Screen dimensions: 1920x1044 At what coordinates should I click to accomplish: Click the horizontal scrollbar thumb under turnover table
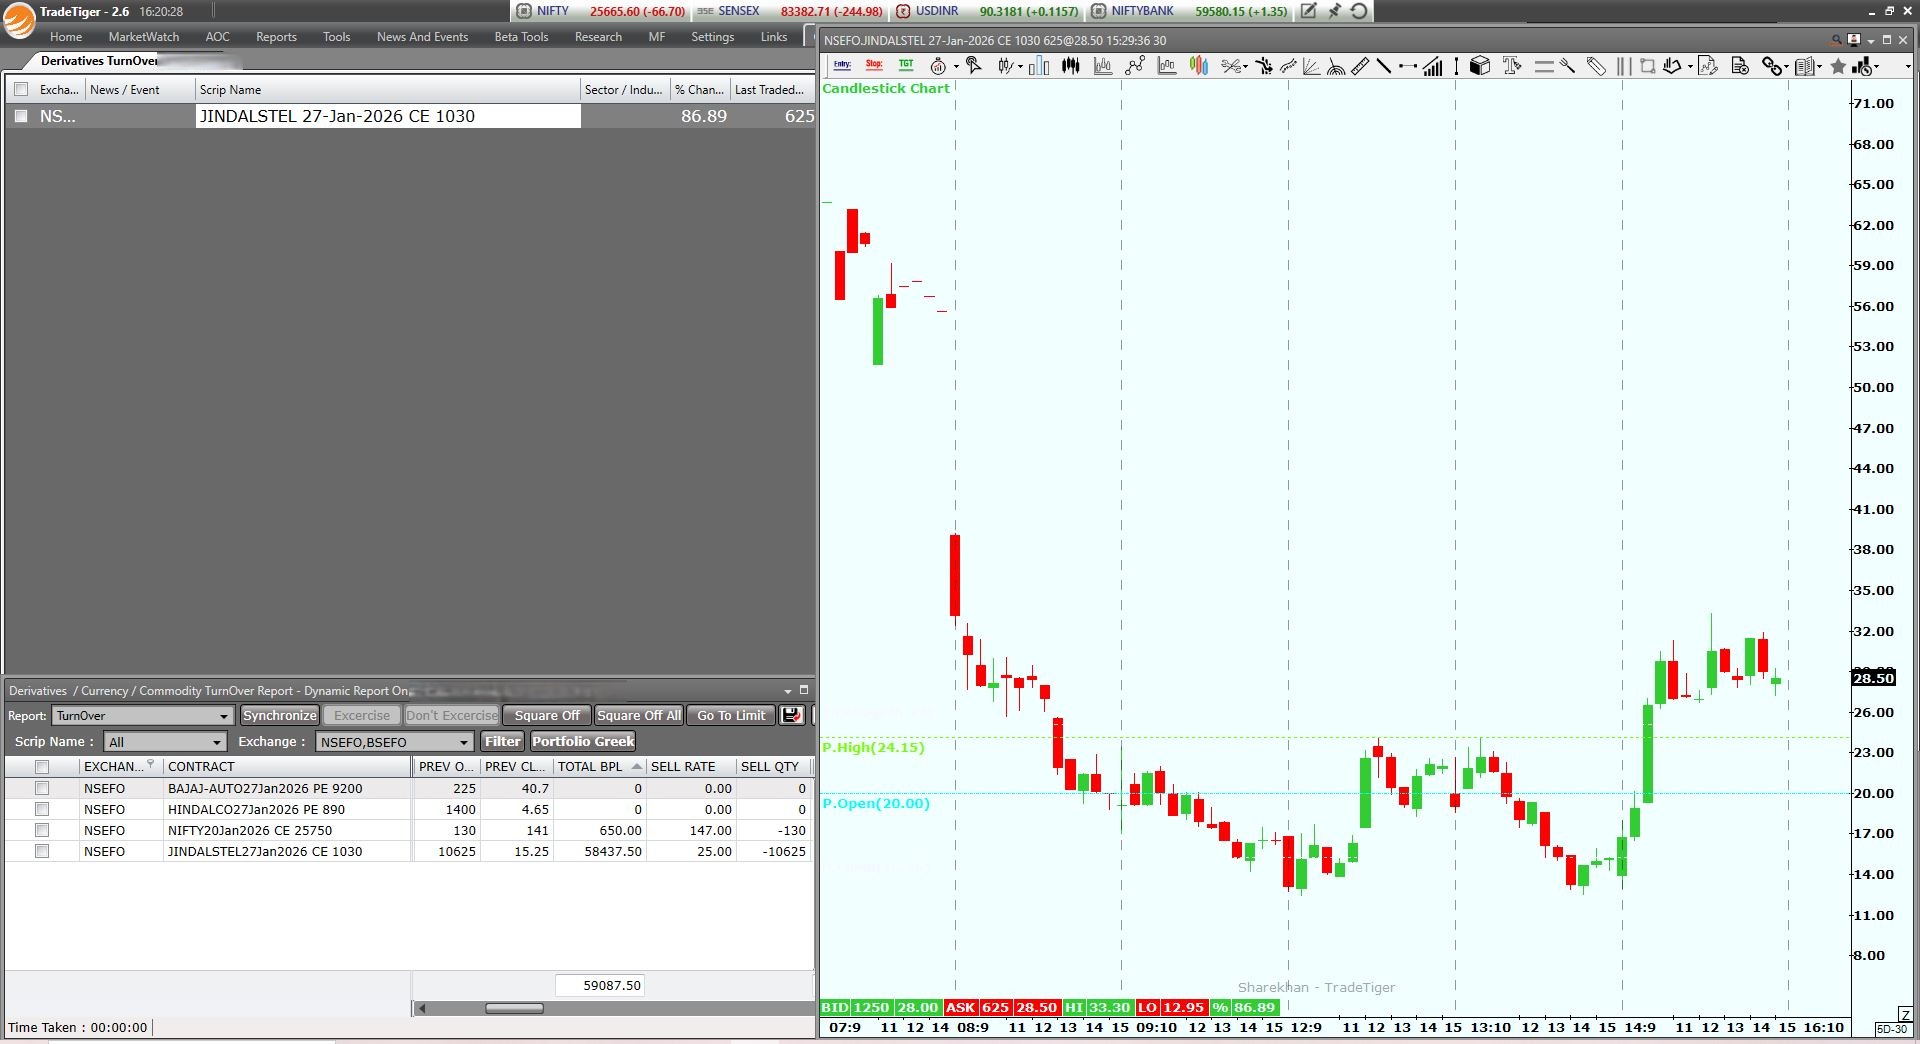[514, 1008]
